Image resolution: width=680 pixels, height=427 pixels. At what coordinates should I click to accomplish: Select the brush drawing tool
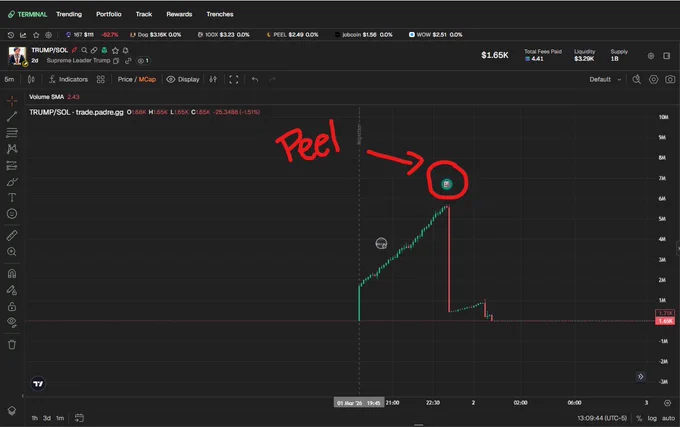tap(12, 182)
